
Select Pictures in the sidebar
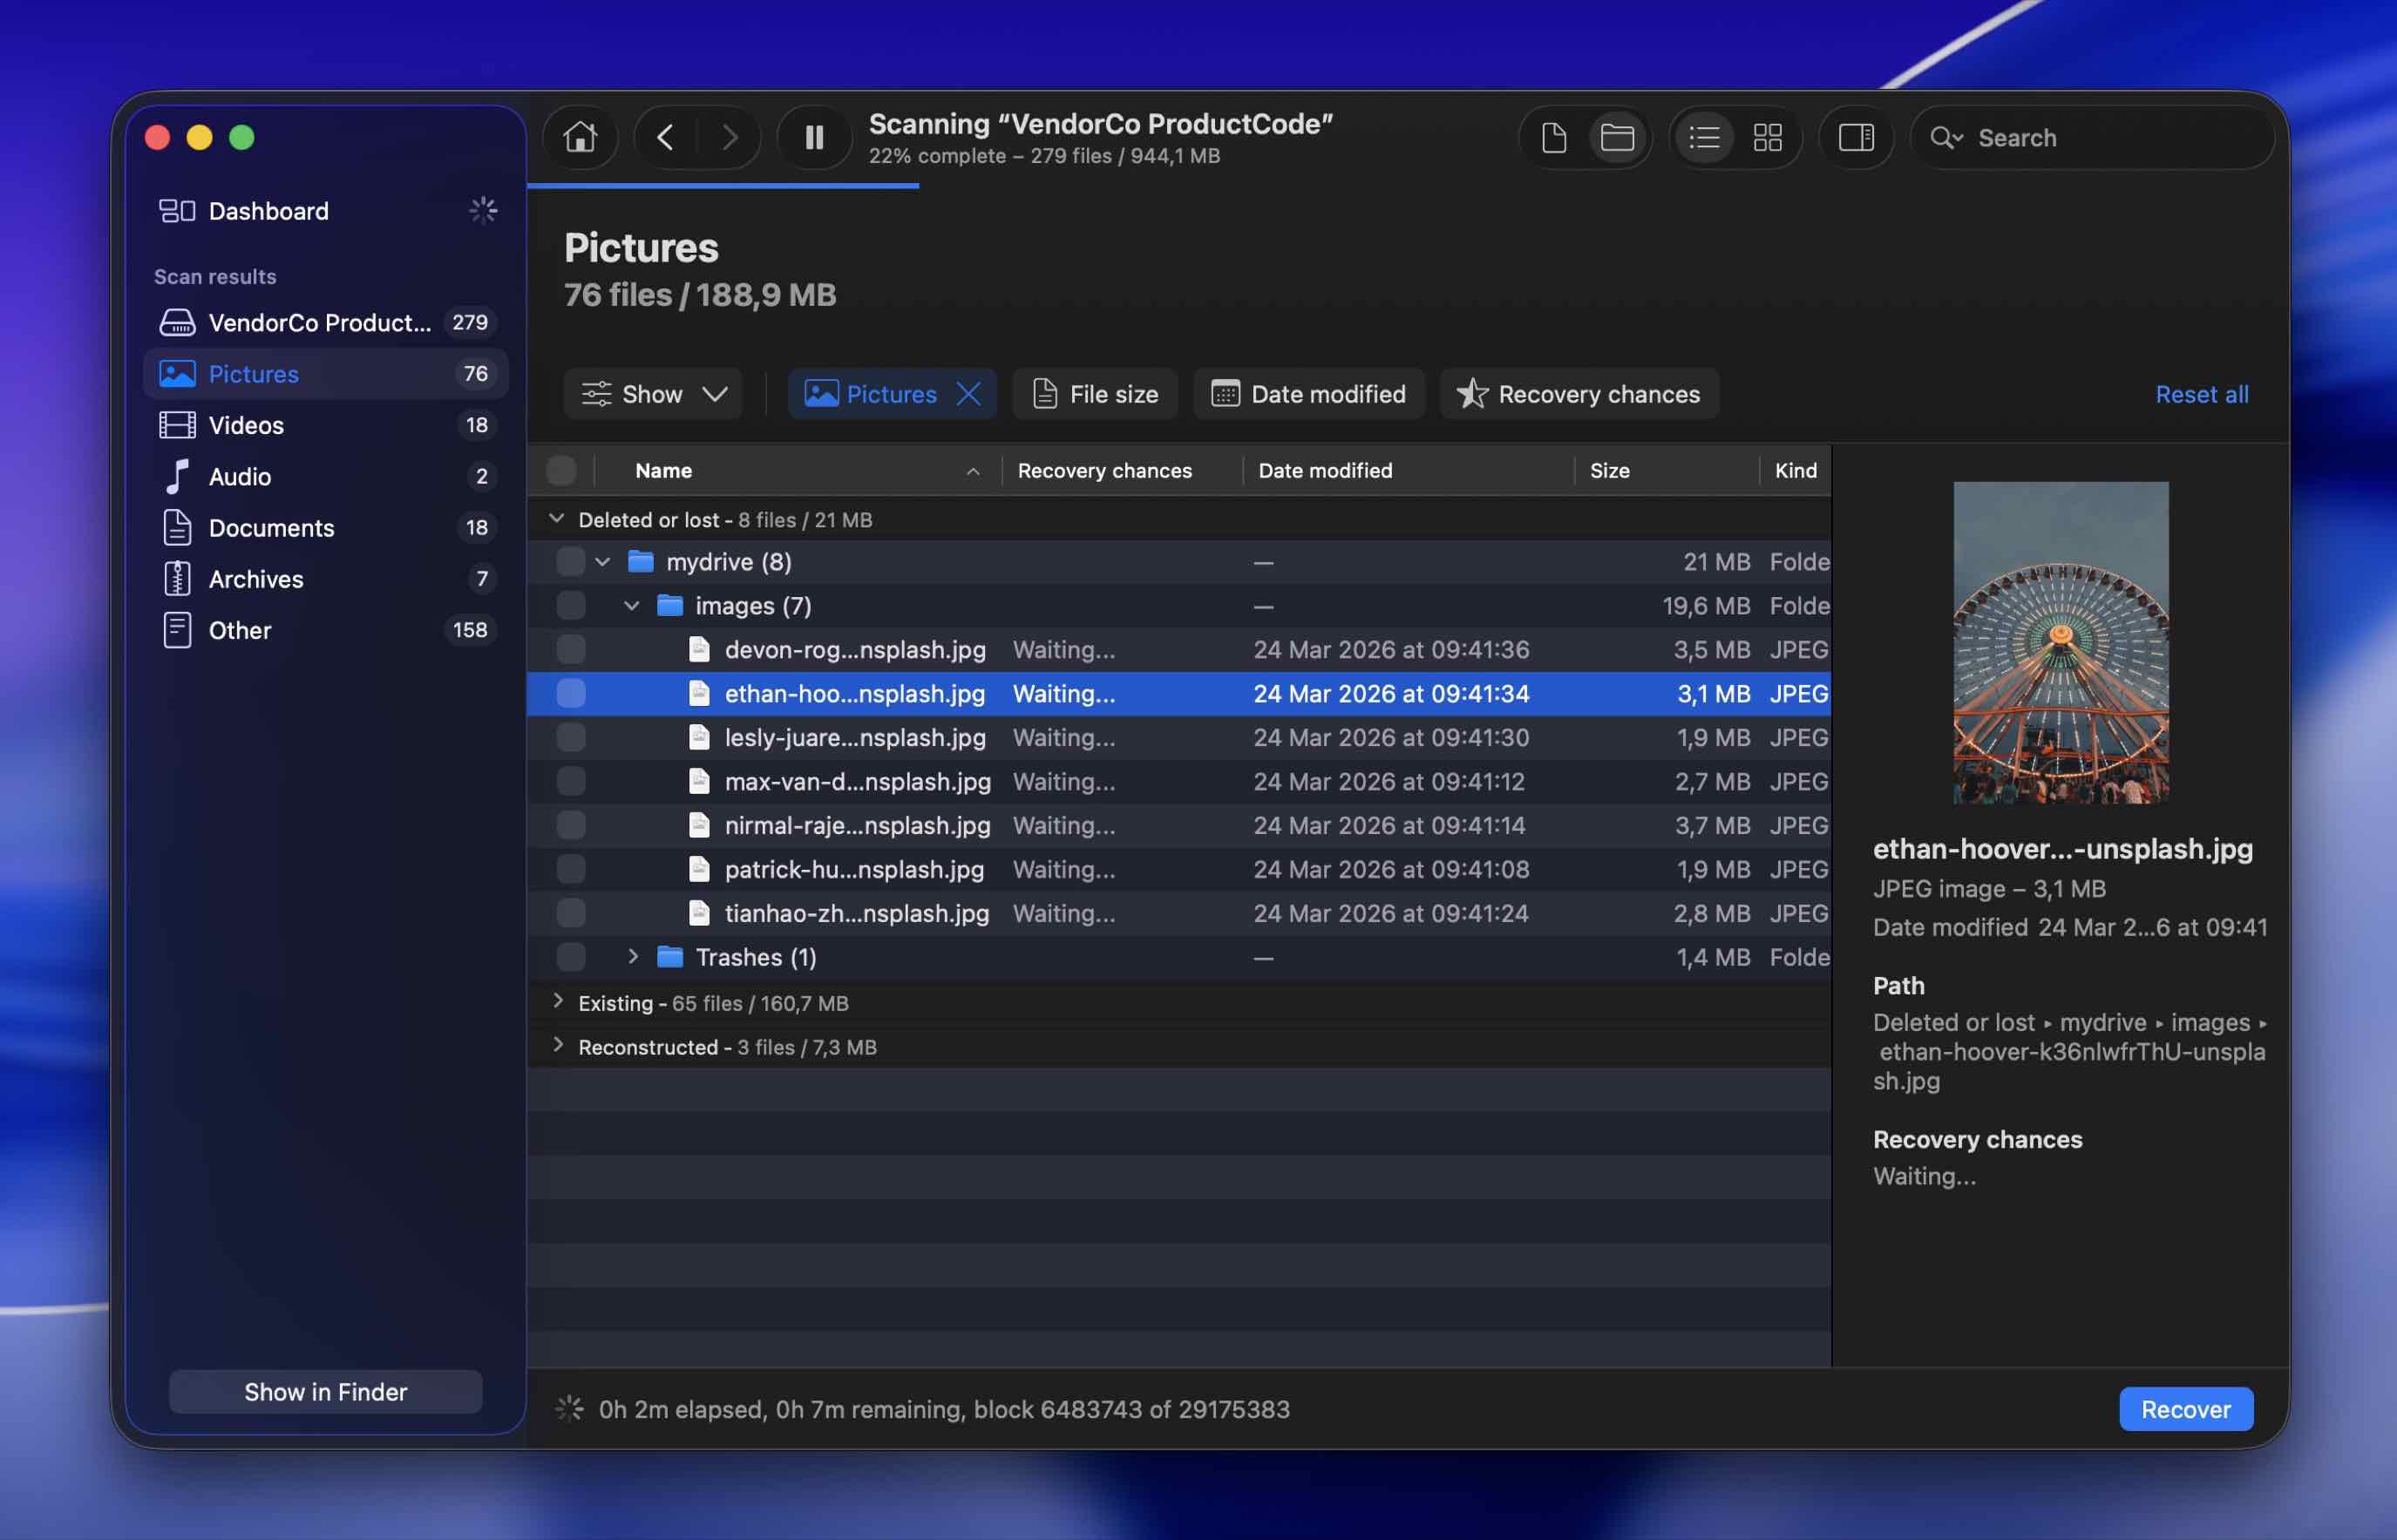tap(326, 373)
